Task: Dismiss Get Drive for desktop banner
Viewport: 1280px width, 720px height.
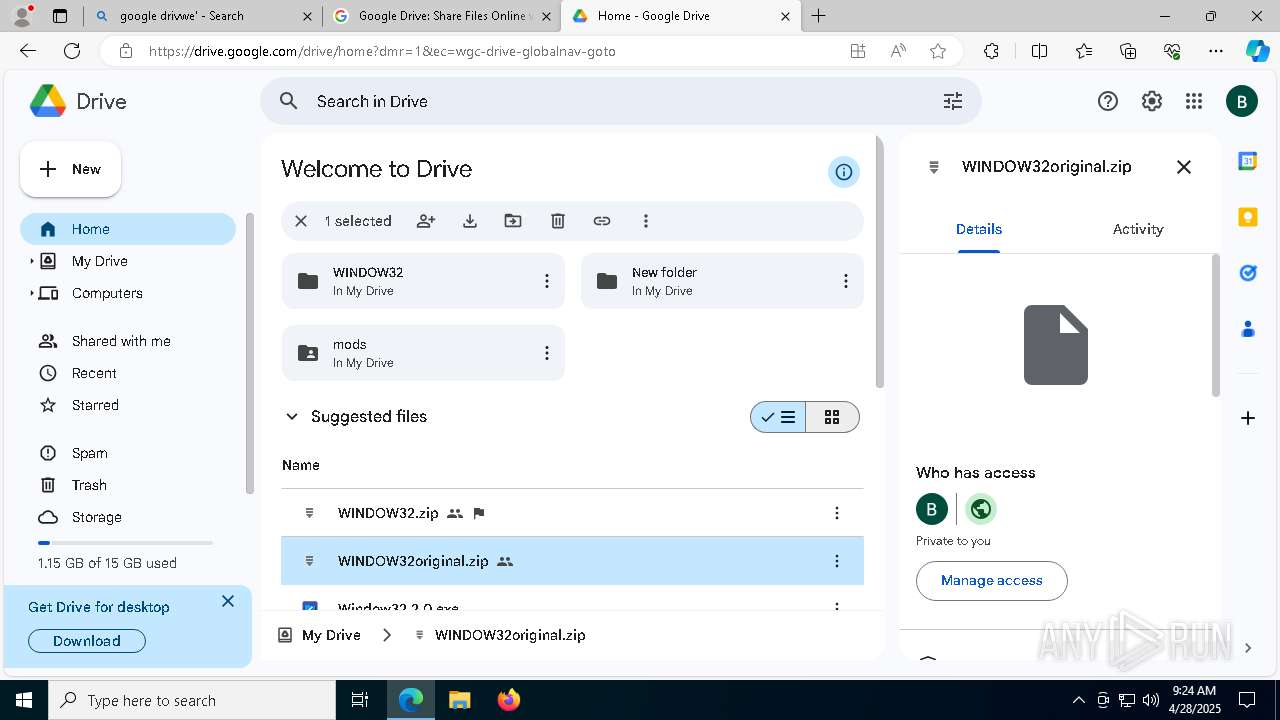Action: (228, 601)
